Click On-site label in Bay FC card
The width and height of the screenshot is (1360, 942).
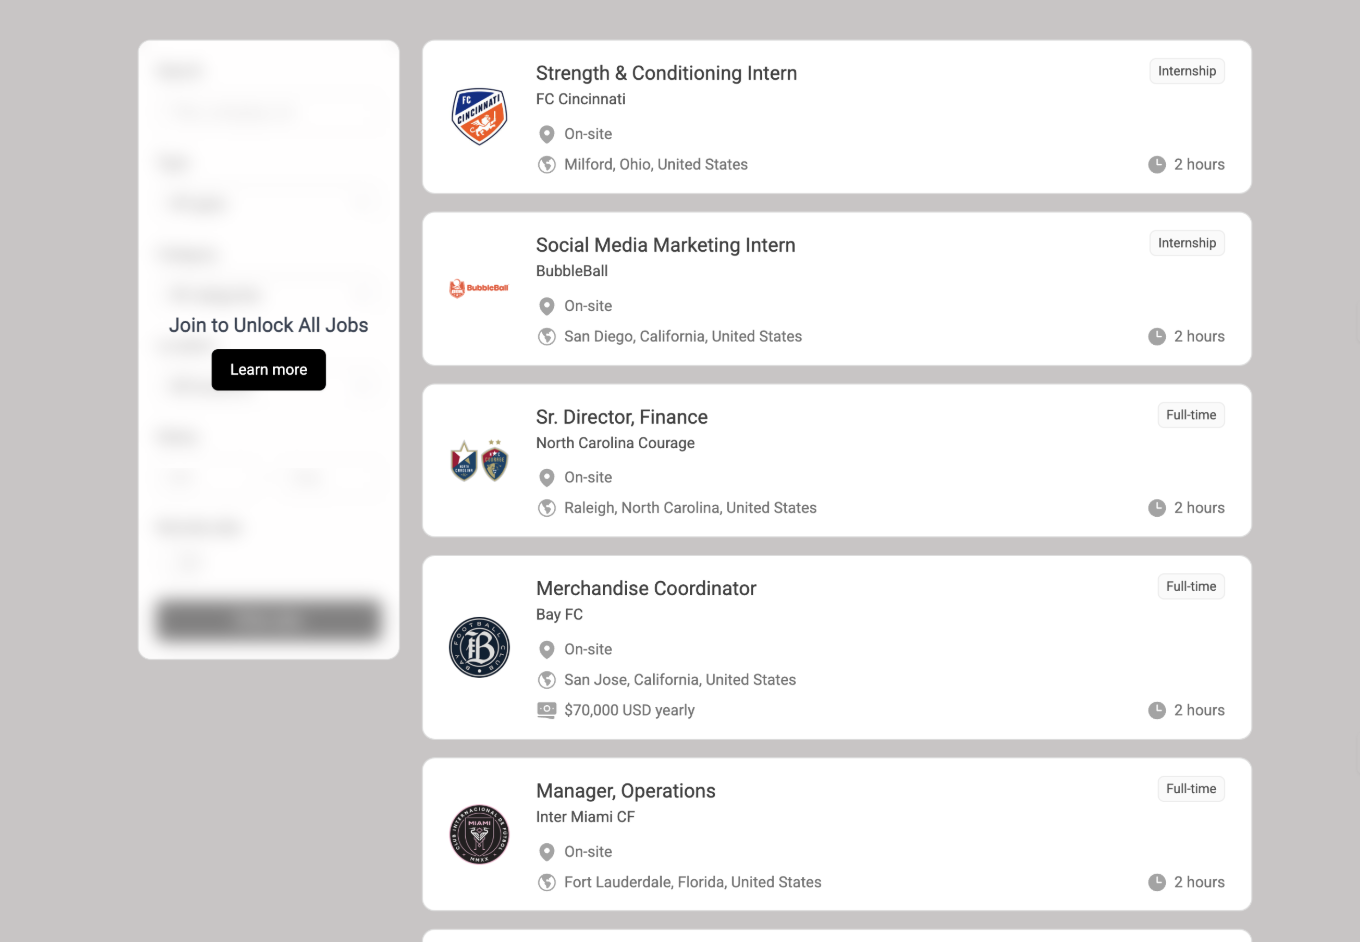click(x=588, y=650)
